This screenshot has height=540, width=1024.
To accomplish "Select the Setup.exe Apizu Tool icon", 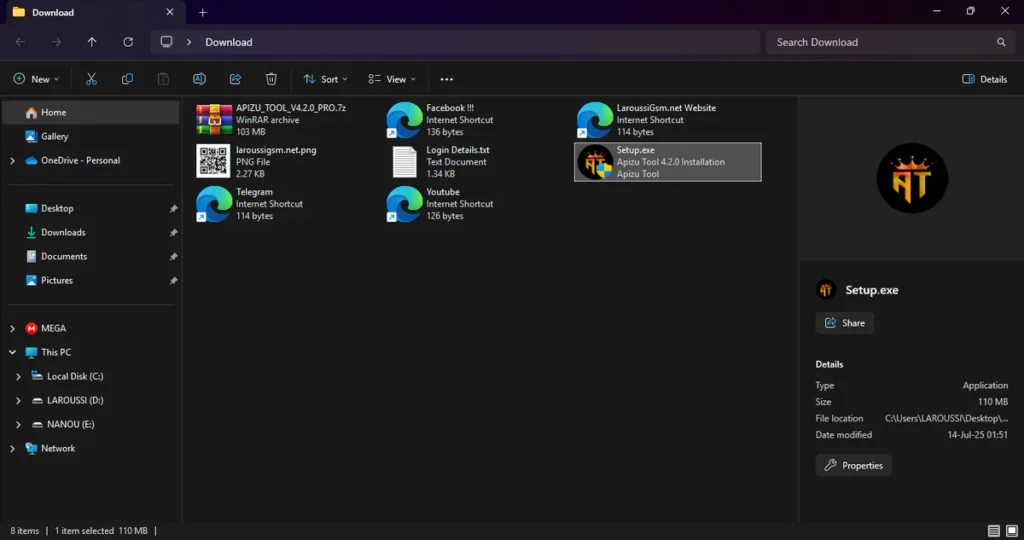I will pyautogui.click(x=595, y=162).
